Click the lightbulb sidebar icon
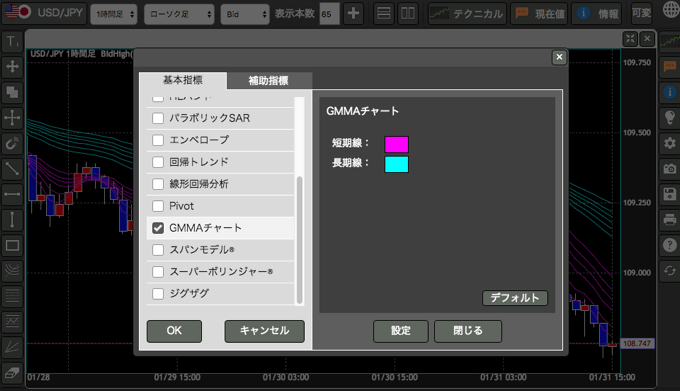 pos(670,117)
